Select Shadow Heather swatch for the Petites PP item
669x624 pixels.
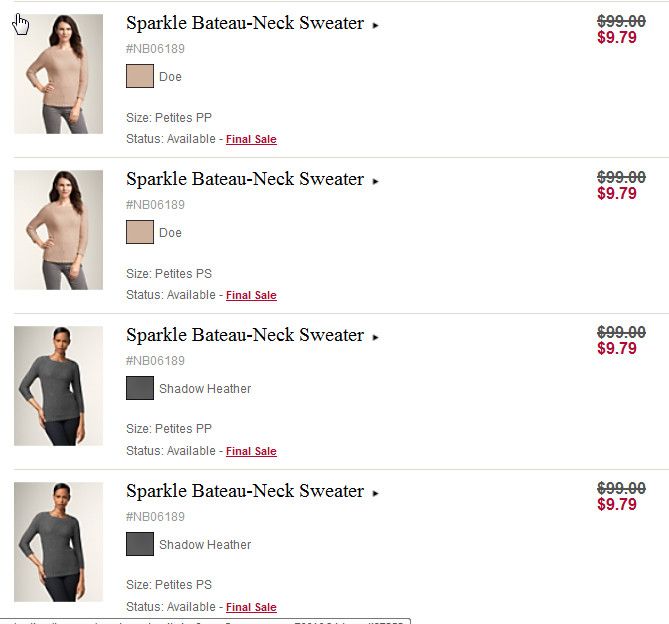(140, 388)
